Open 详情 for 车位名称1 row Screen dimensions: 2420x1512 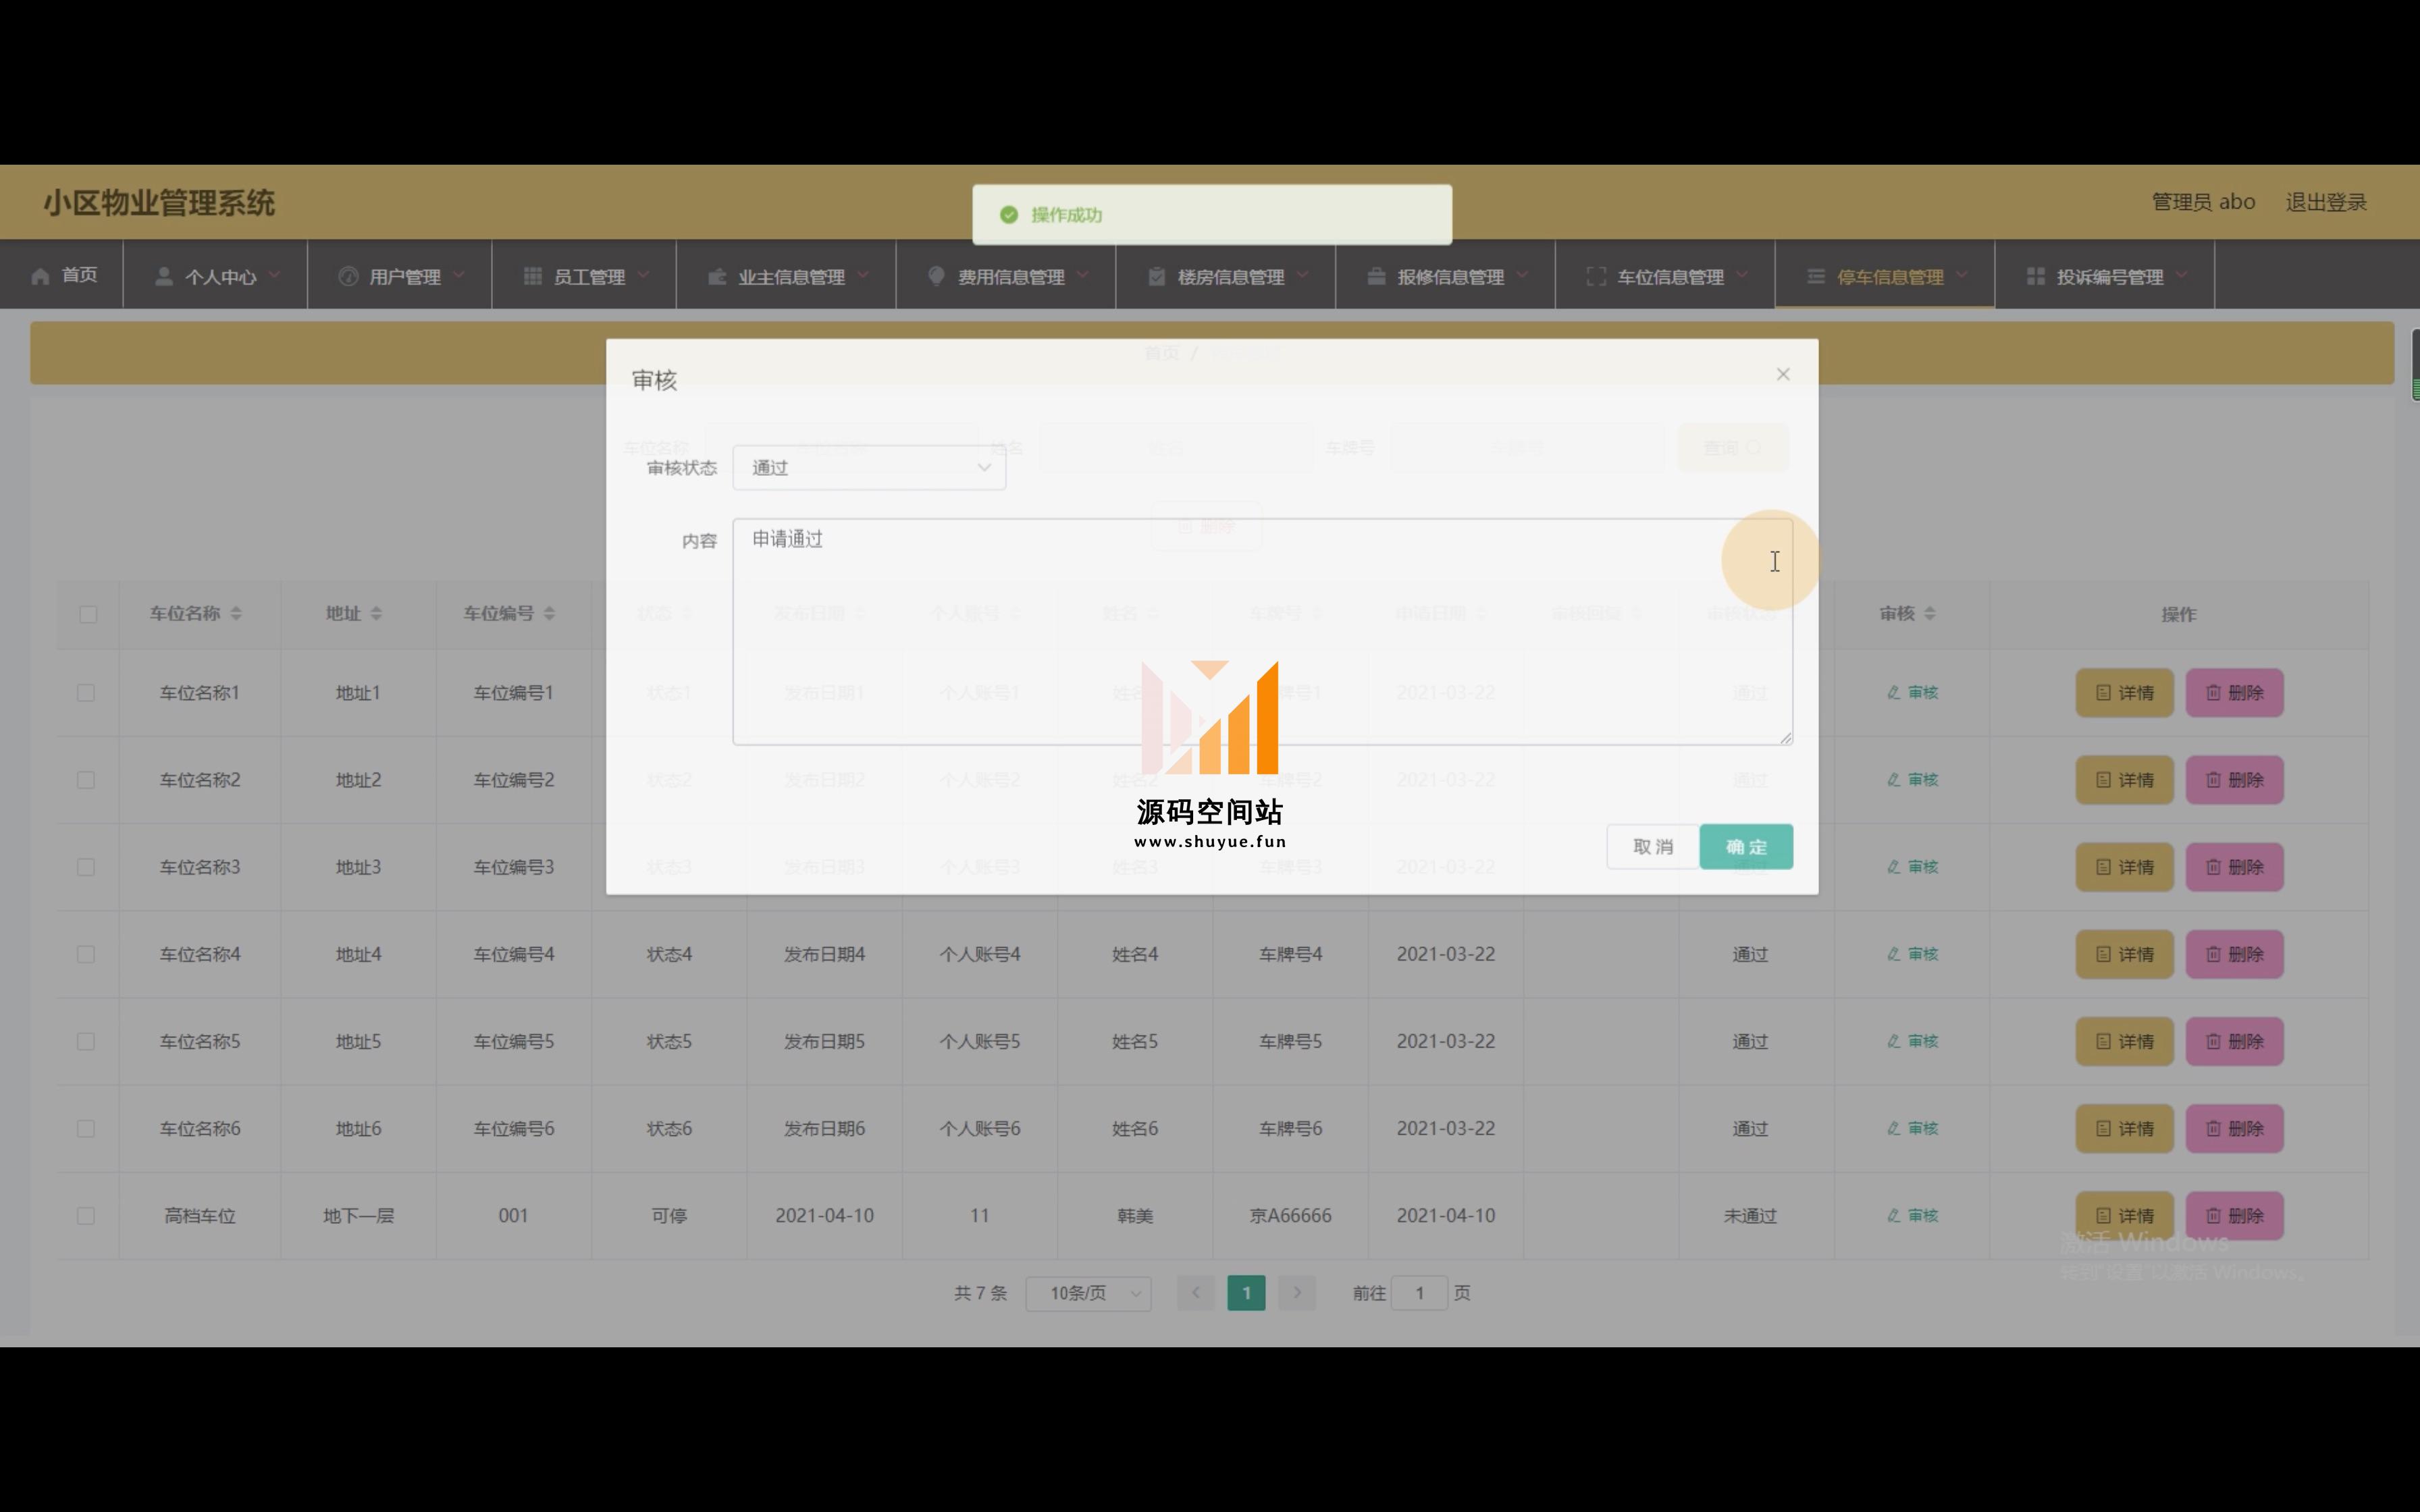click(2124, 693)
